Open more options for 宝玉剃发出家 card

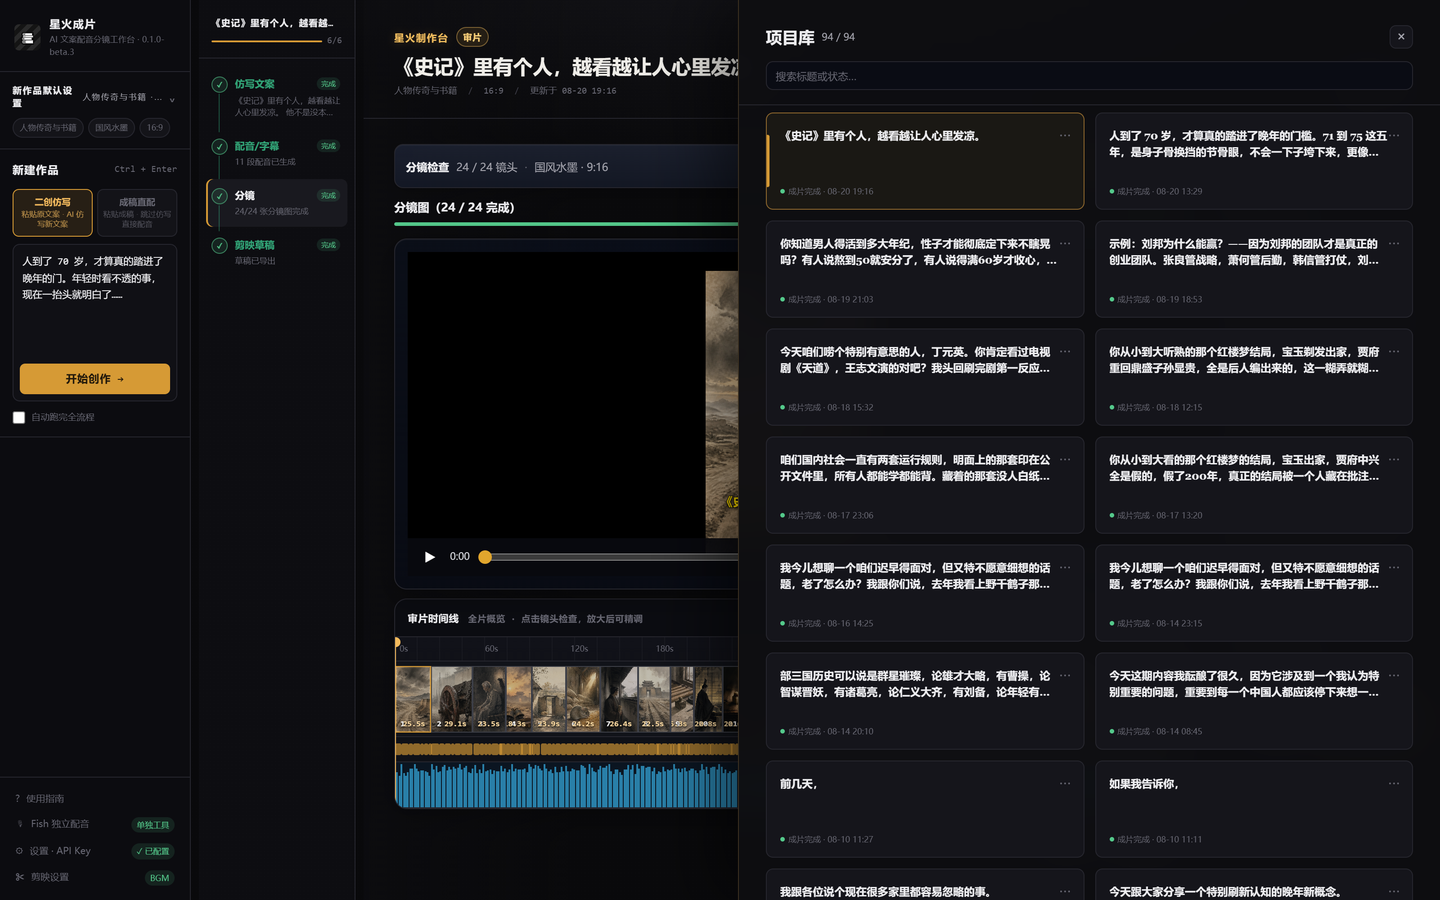coord(1394,351)
